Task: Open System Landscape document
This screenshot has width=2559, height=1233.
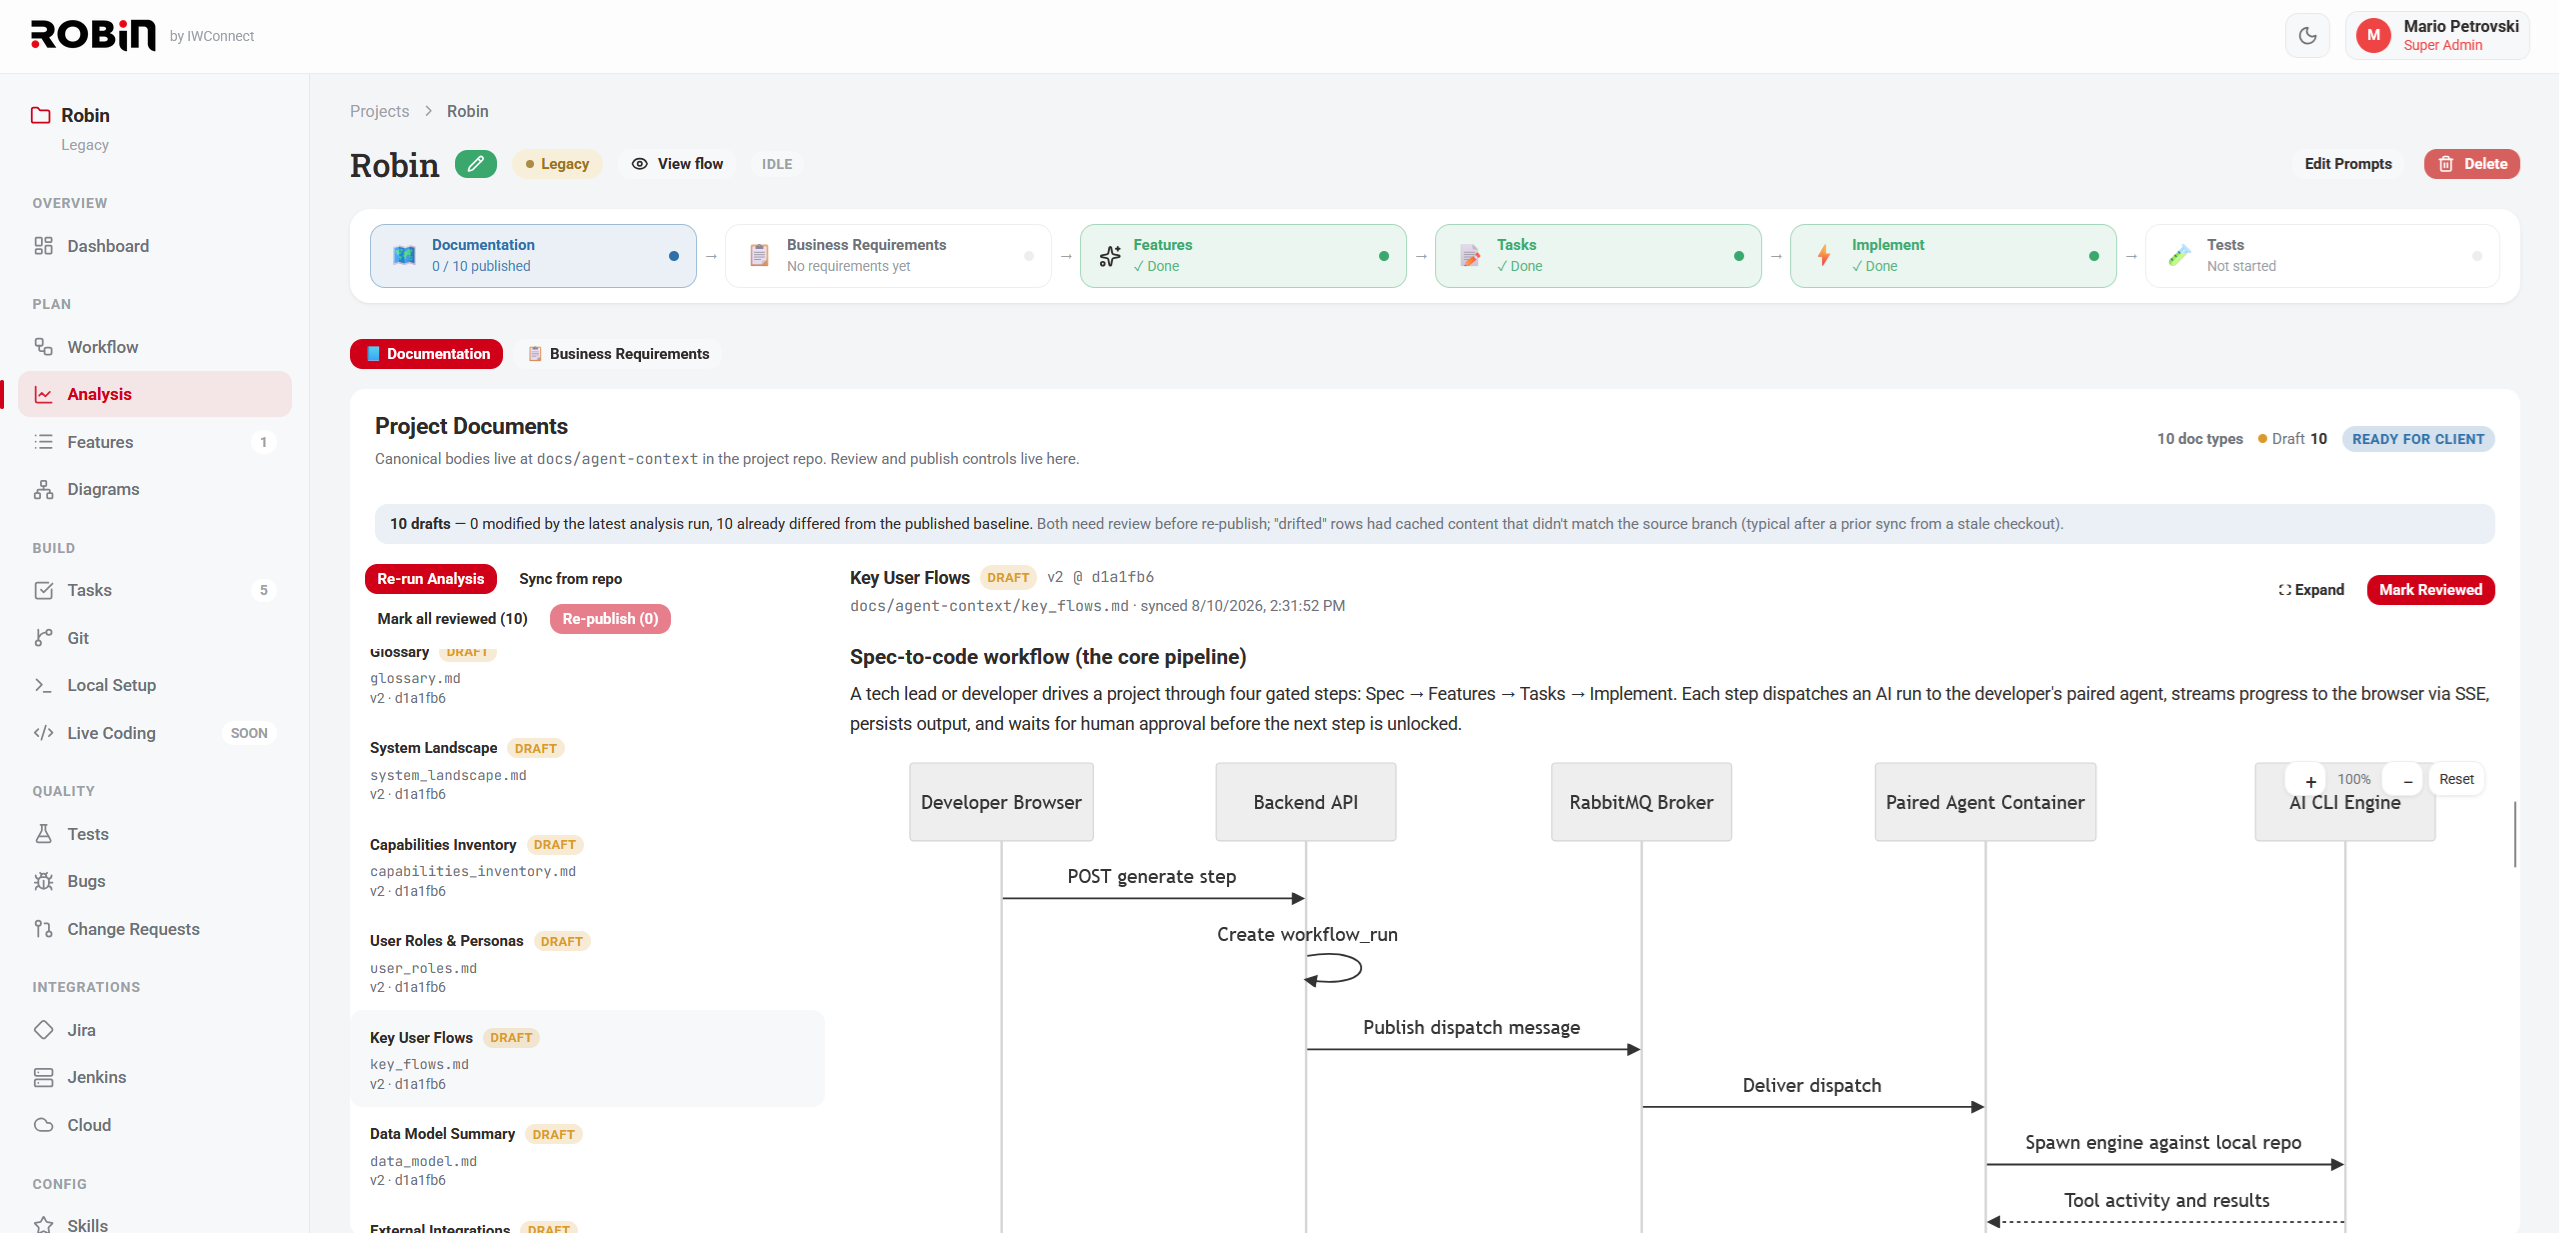Action: pyautogui.click(x=587, y=770)
